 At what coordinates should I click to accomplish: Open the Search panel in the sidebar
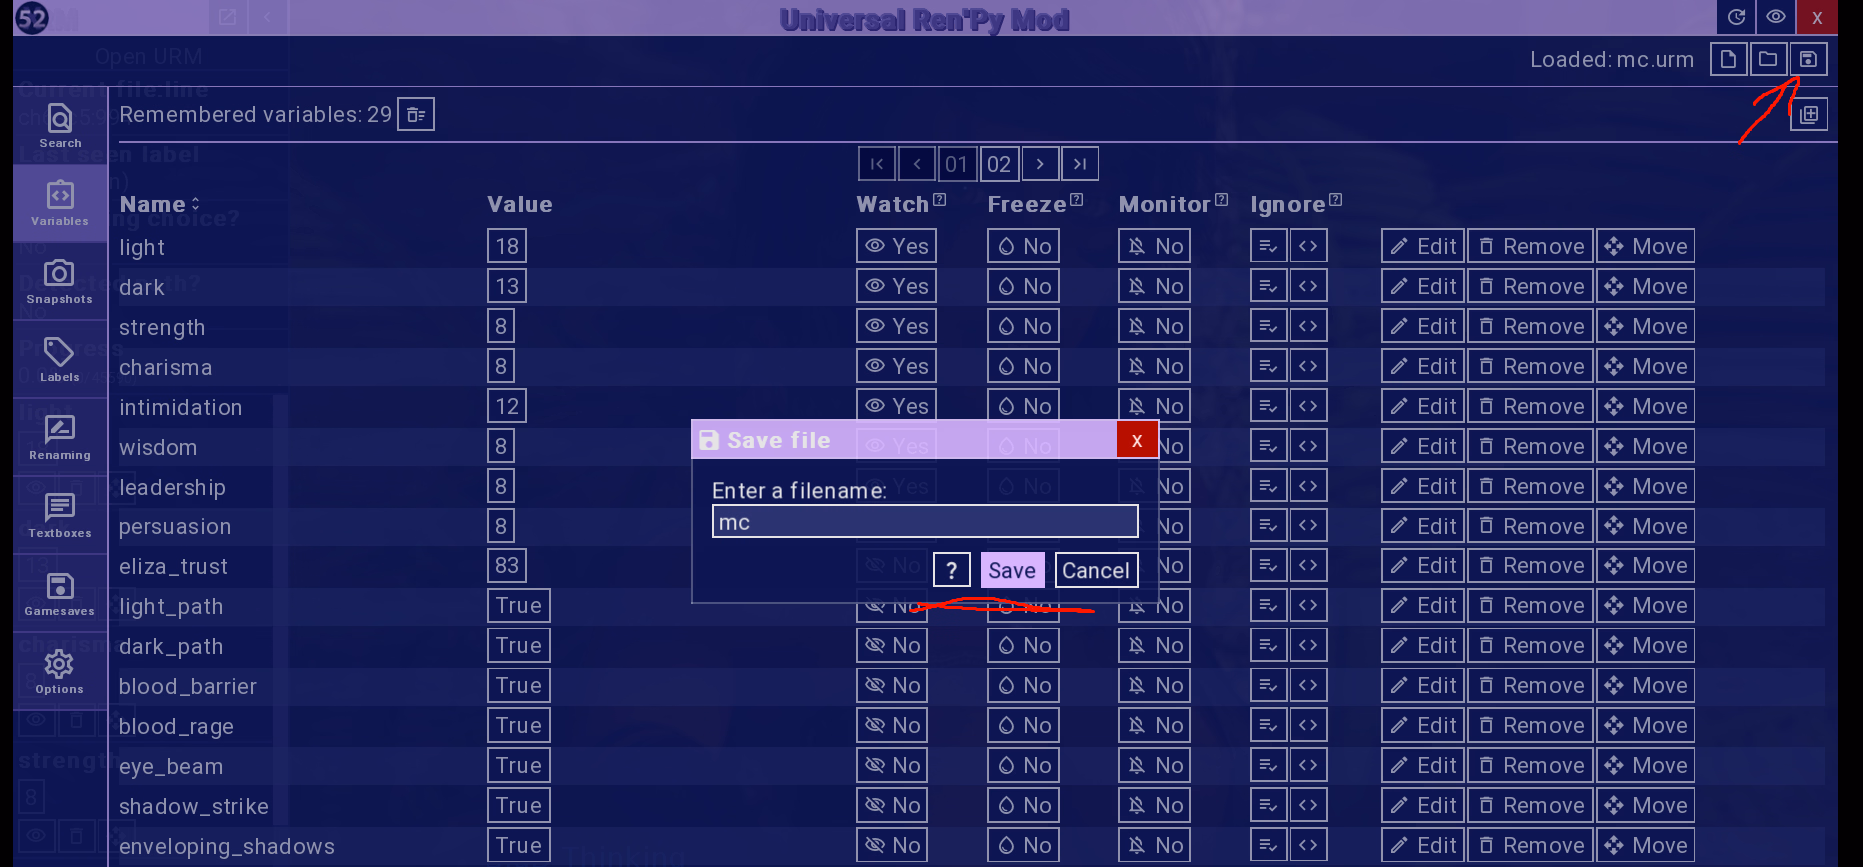click(60, 126)
